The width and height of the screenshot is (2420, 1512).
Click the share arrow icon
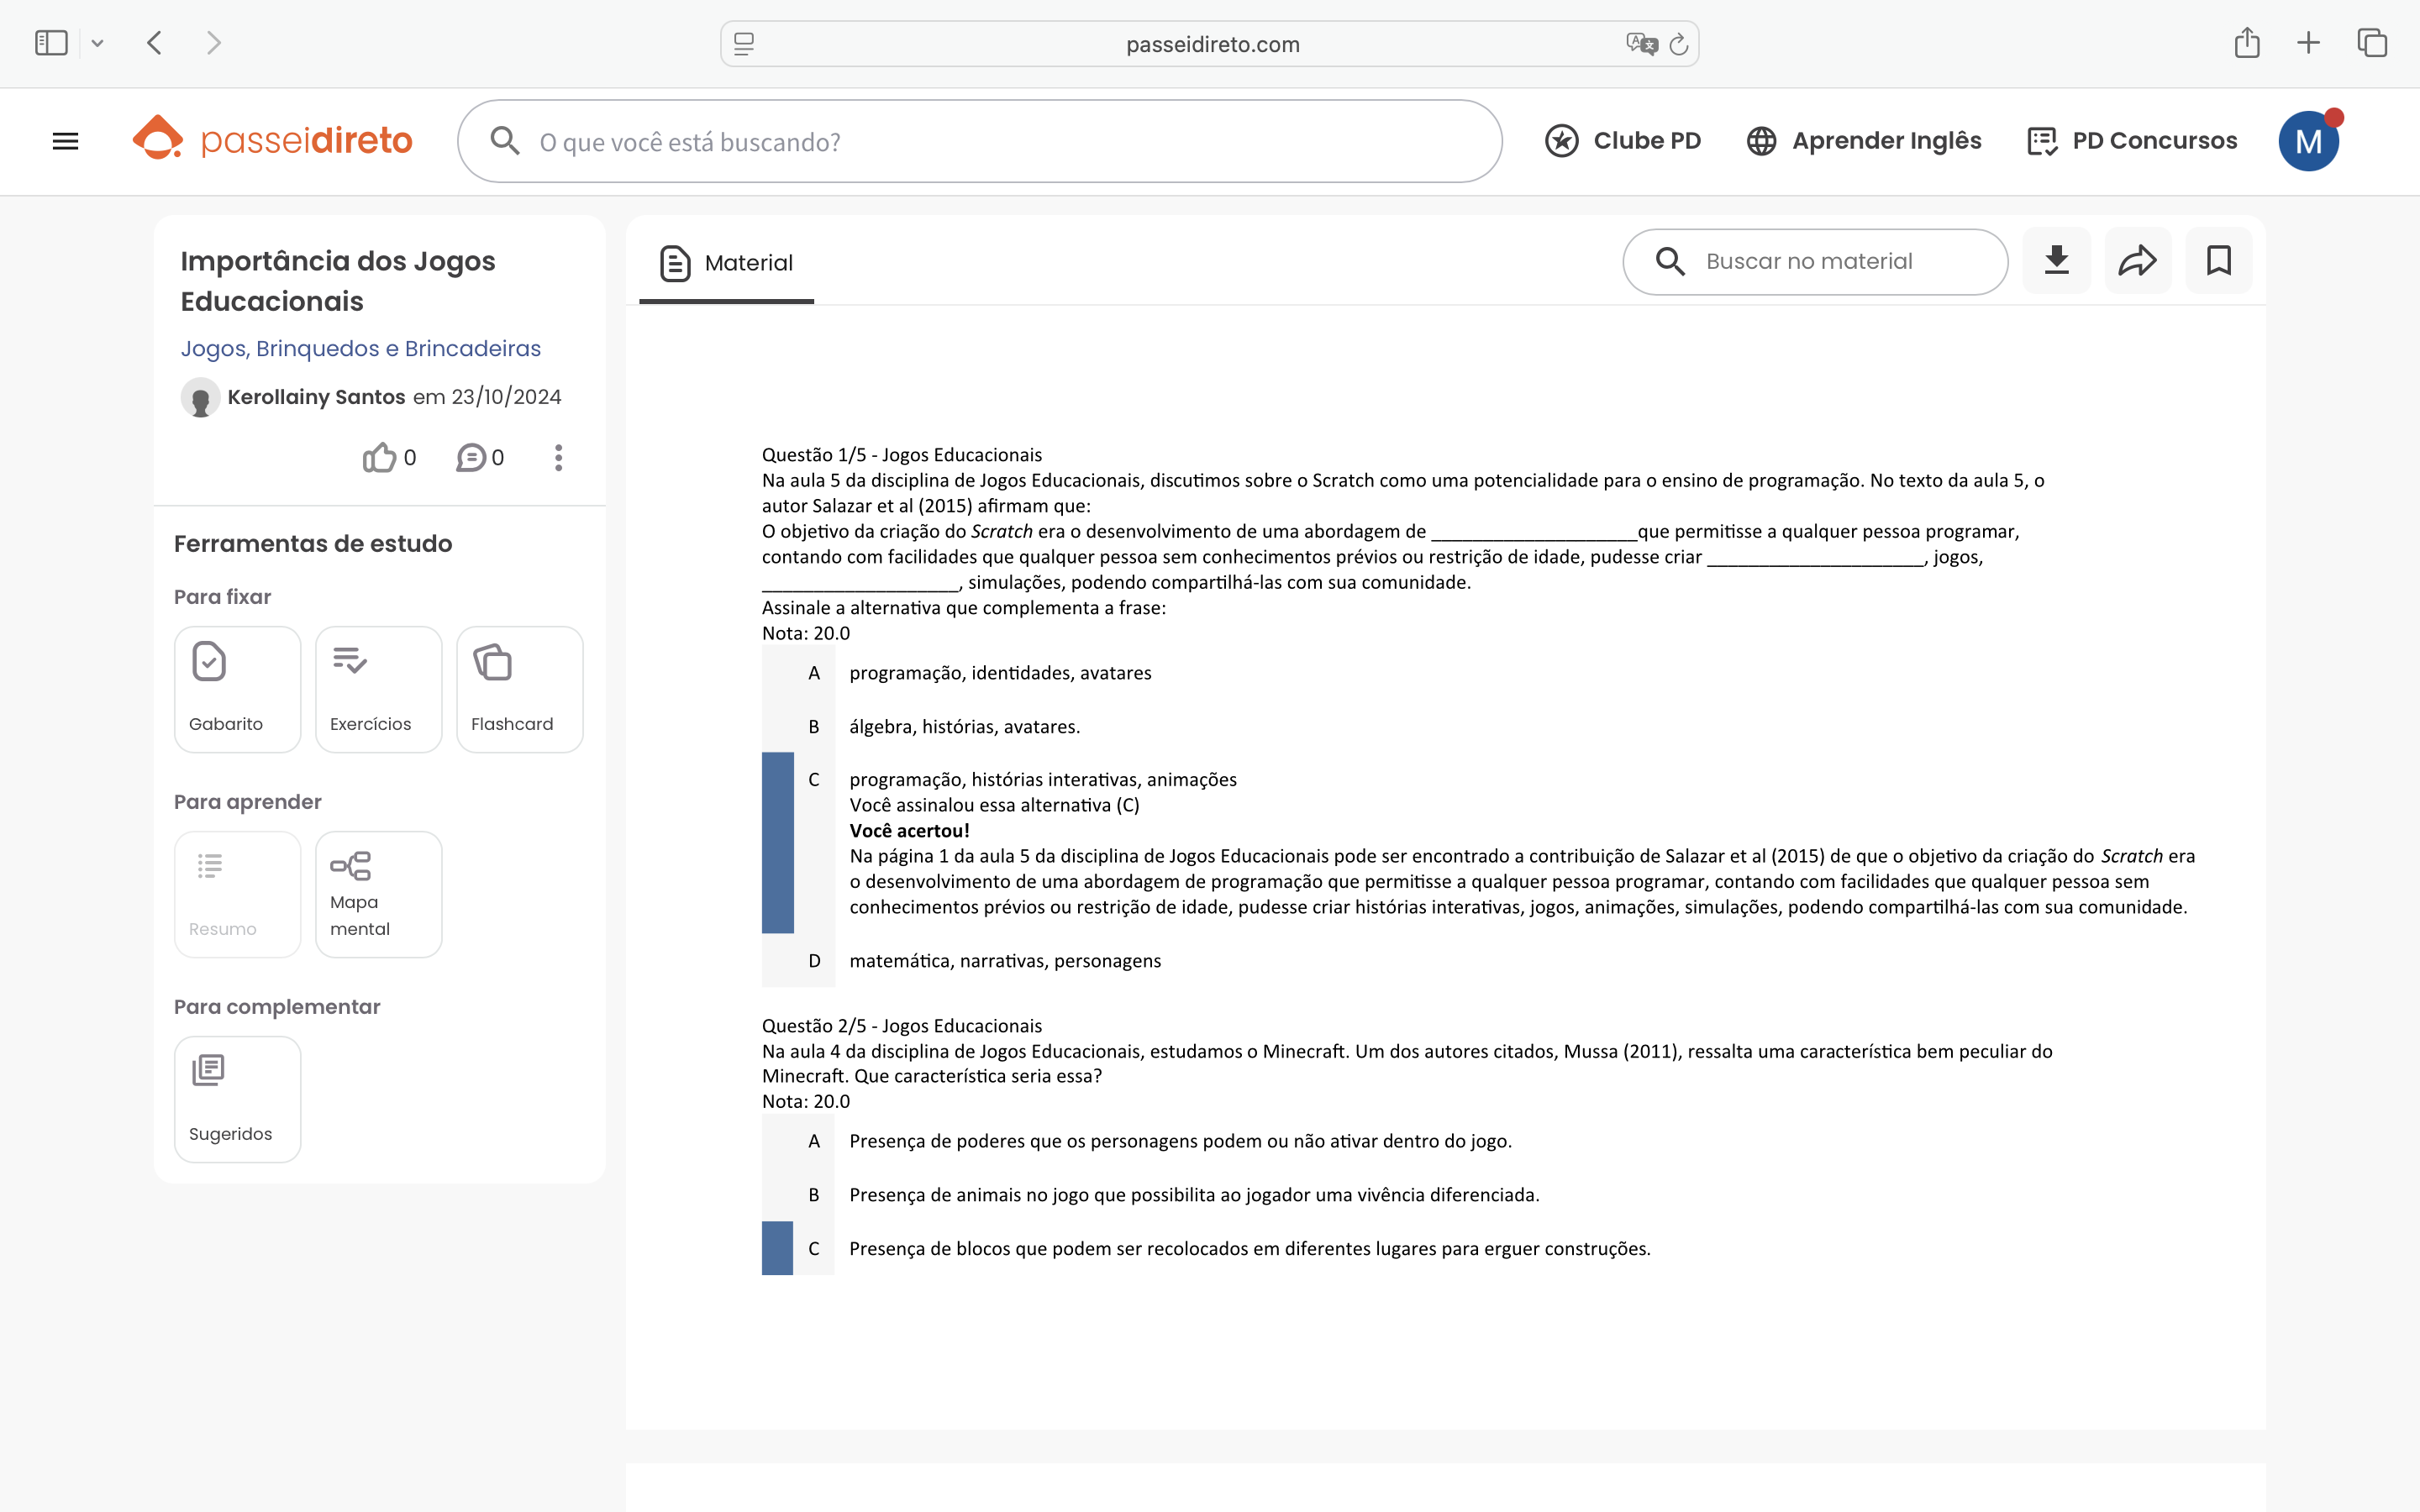pyautogui.click(x=2137, y=261)
